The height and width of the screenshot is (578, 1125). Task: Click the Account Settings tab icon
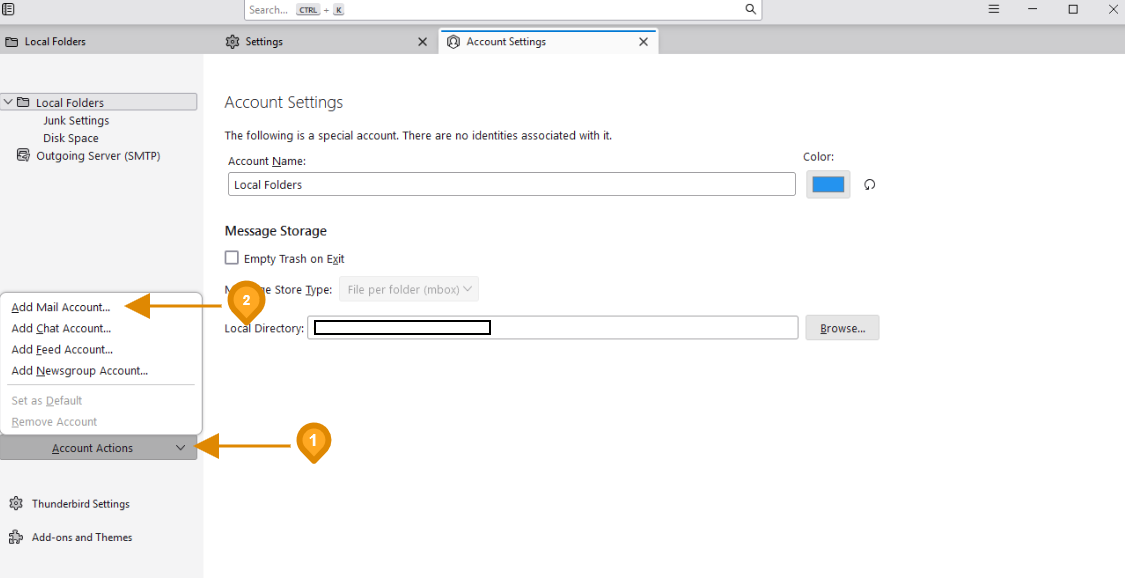[x=453, y=42]
